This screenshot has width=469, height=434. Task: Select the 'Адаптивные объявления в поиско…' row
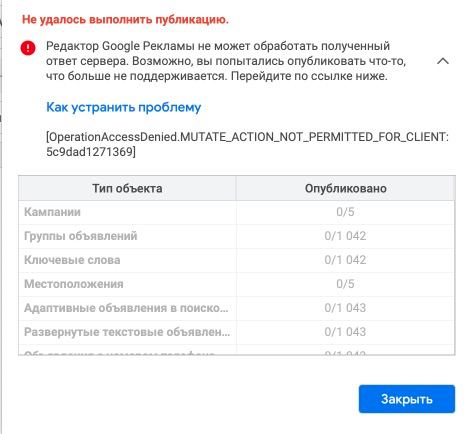(x=237, y=308)
